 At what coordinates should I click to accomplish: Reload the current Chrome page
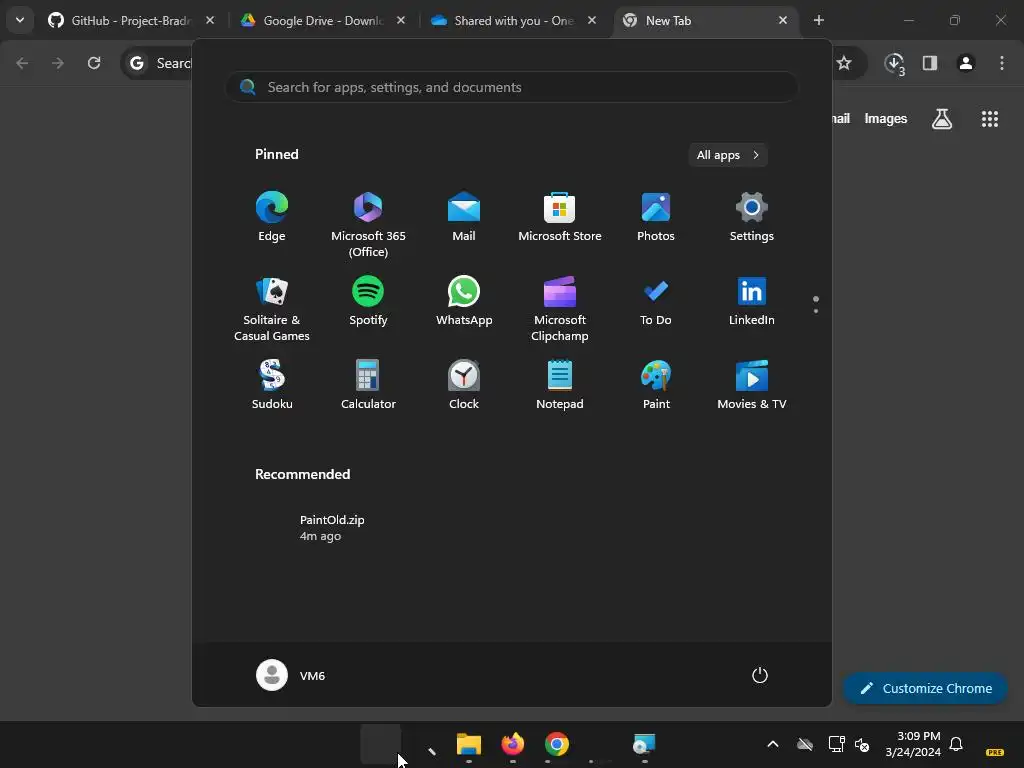(94, 63)
